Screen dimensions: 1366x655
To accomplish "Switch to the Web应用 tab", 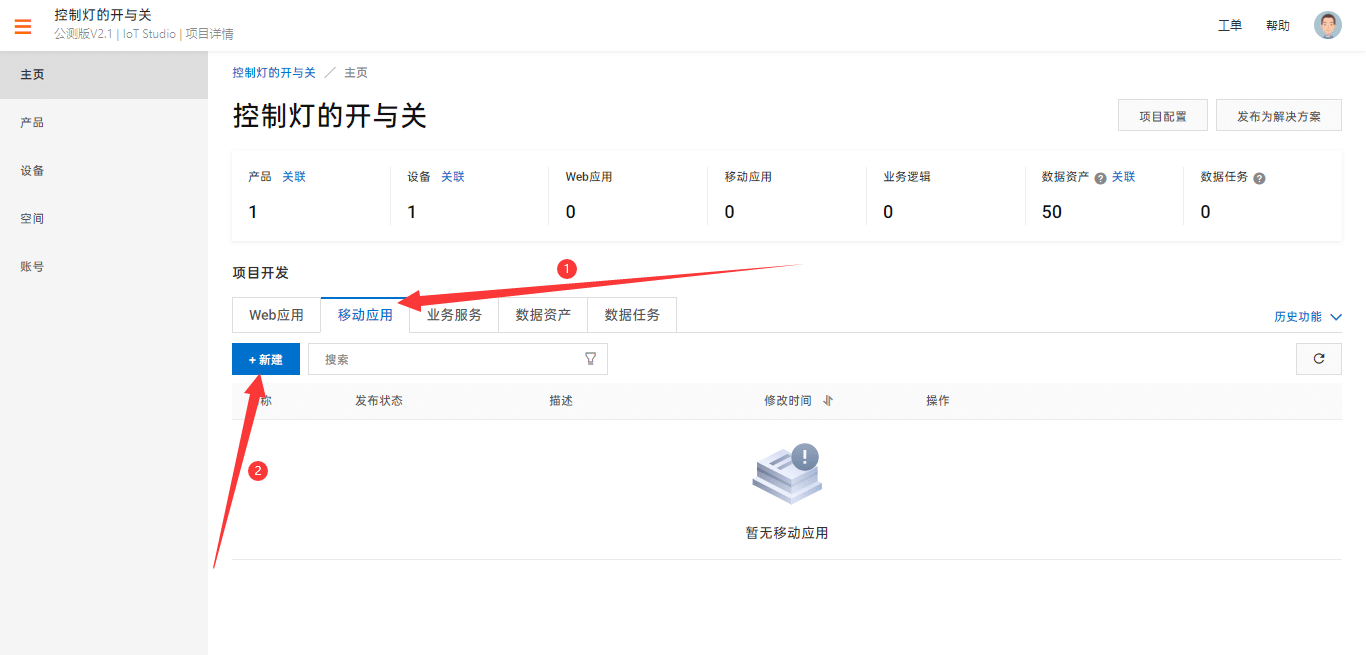I will (x=276, y=314).
